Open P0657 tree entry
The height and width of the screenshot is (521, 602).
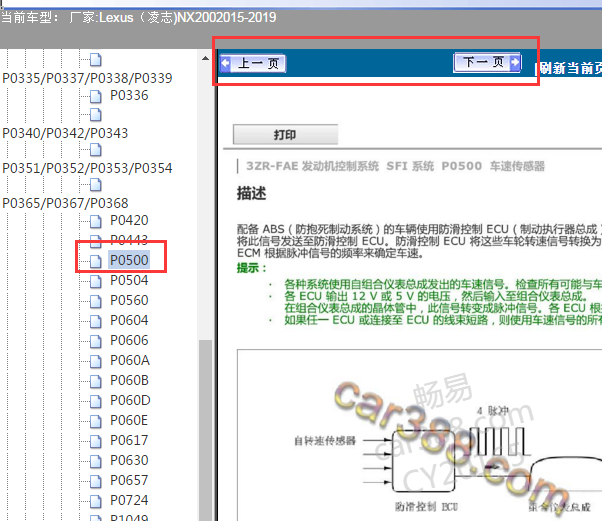pos(129,480)
